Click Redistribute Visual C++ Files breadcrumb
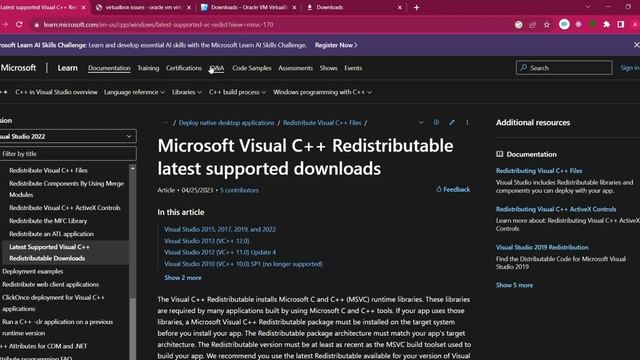The width and height of the screenshot is (640, 360). point(322,123)
